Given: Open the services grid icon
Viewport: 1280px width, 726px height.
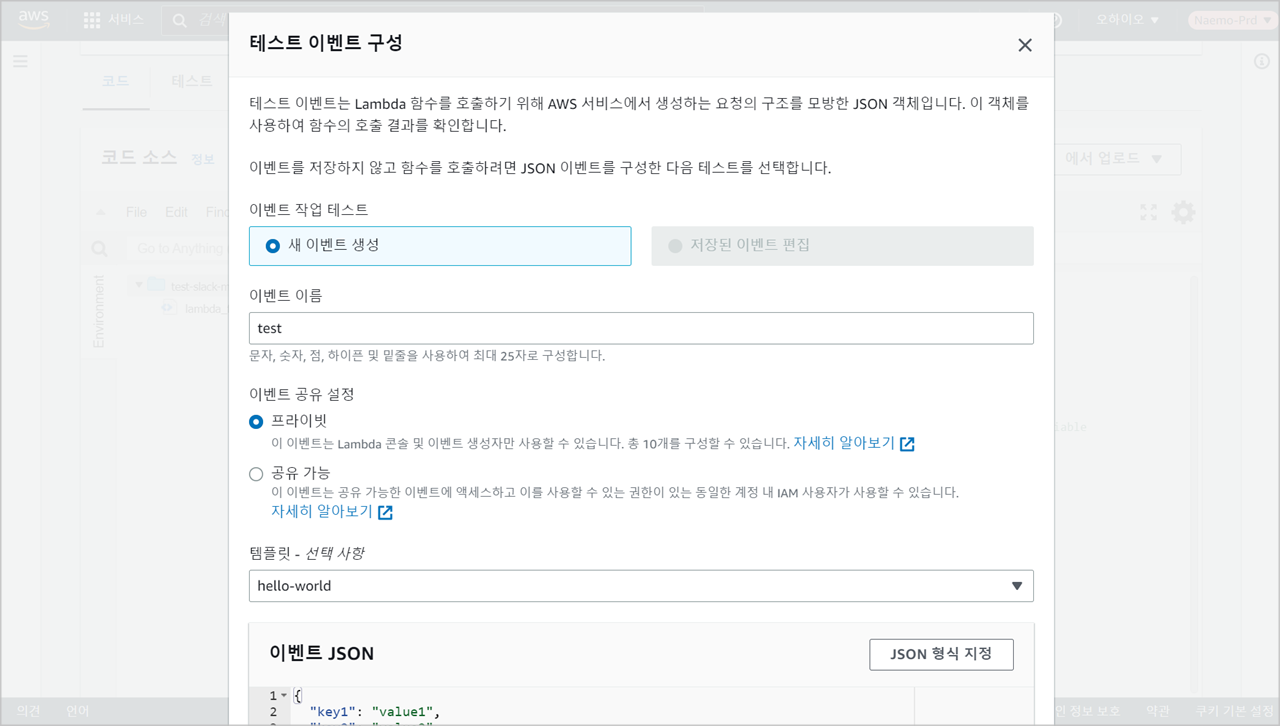Looking at the screenshot, I should coord(92,20).
